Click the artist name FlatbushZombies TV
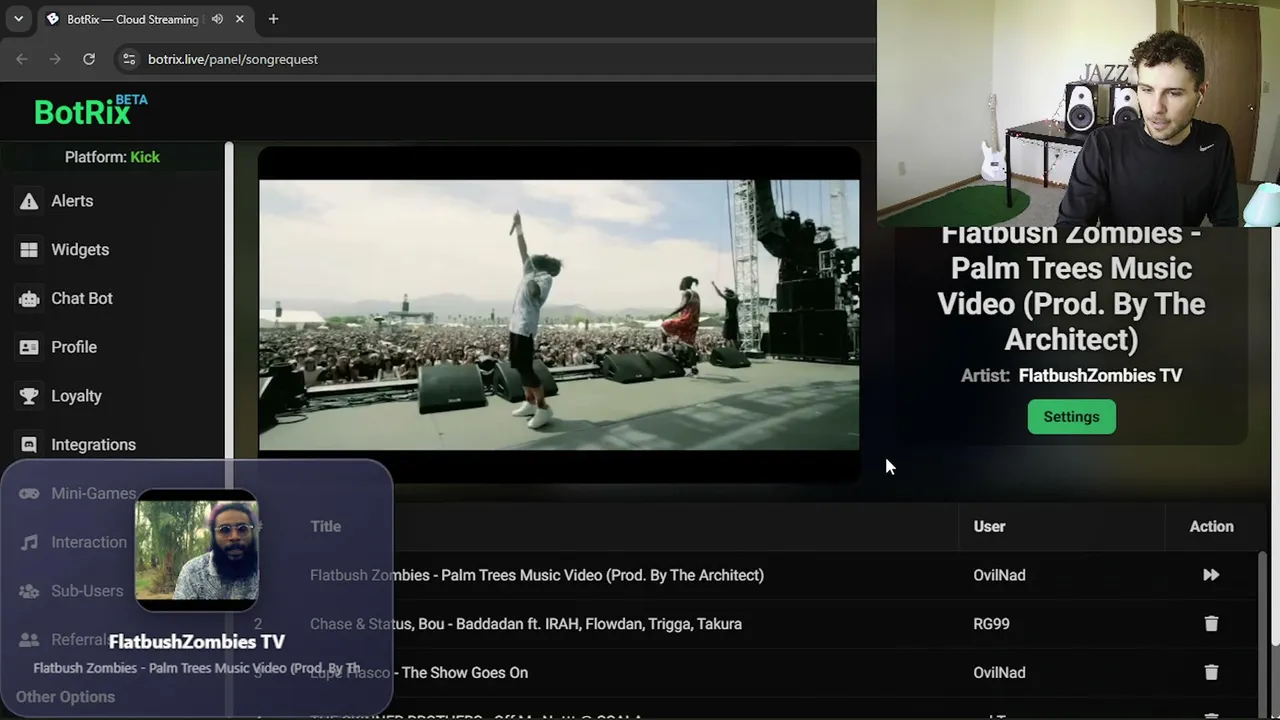This screenshot has width=1280, height=720. pyautogui.click(x=1100, y=376)
